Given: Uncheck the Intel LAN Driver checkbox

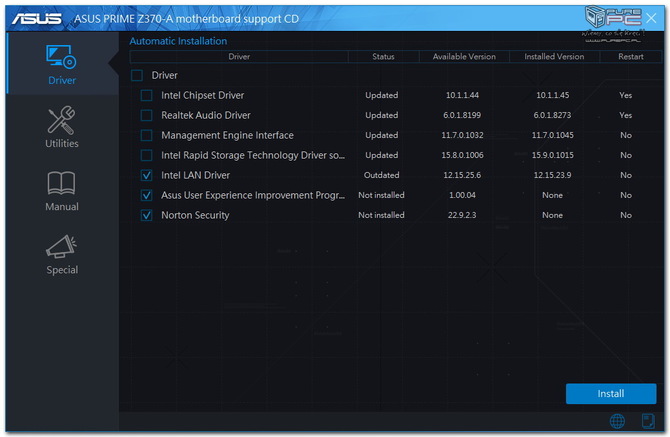Looking at the screenshot, I should (146, 175).
